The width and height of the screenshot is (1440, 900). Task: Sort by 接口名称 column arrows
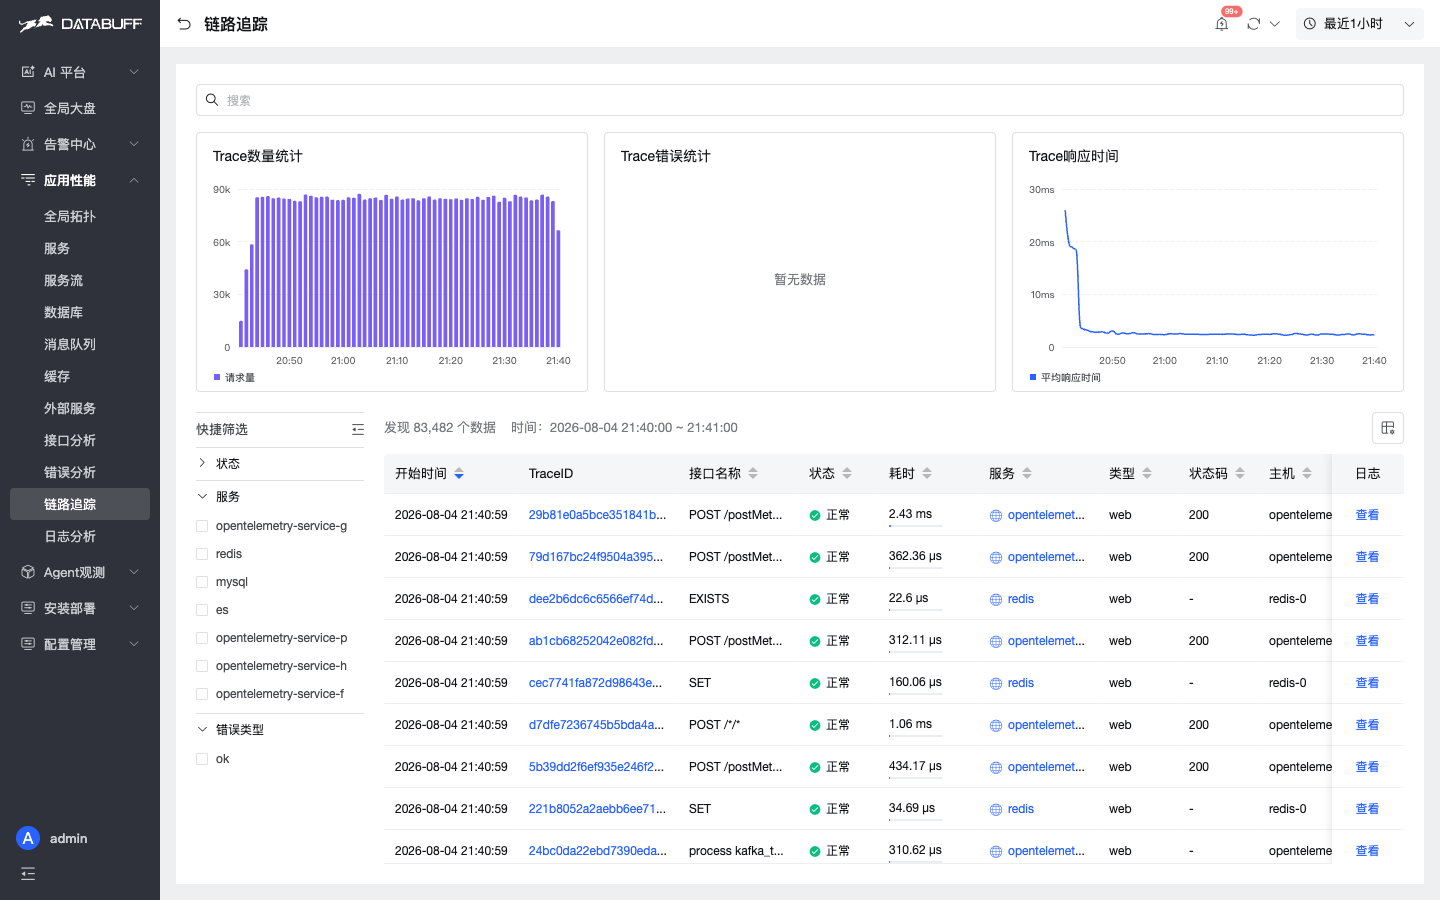[x=753, y=474]
